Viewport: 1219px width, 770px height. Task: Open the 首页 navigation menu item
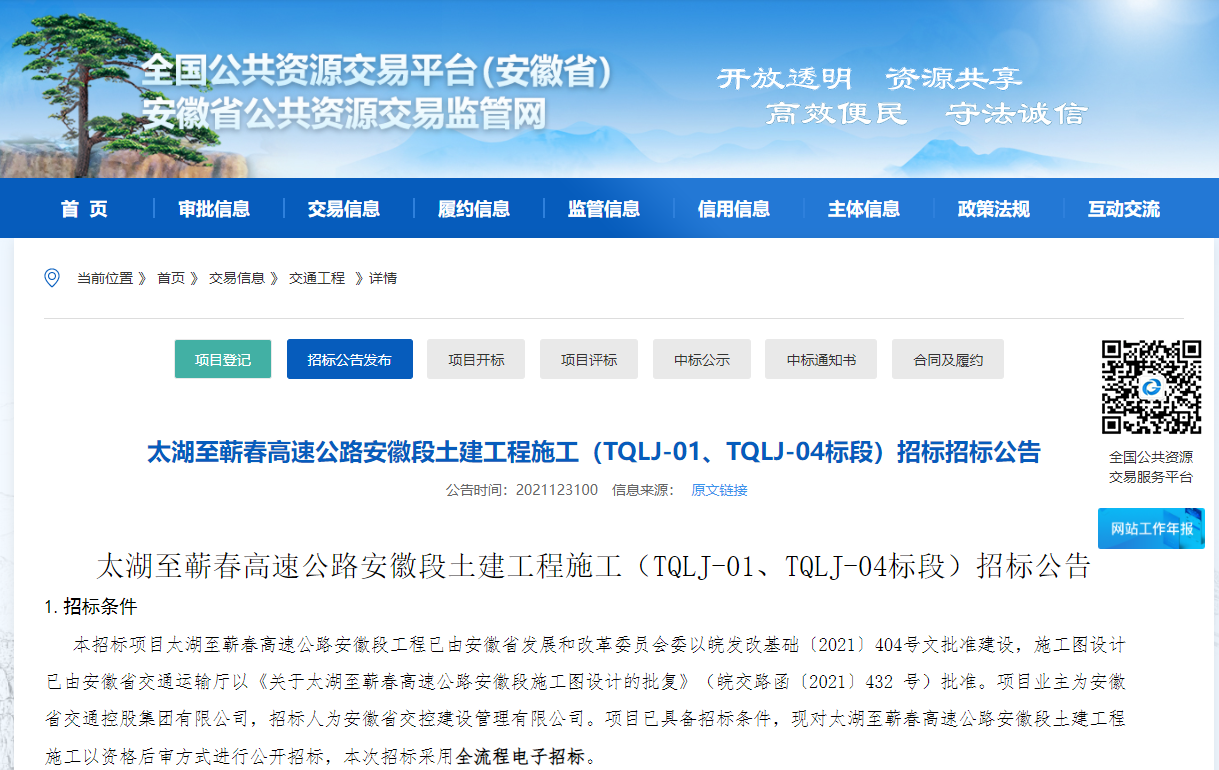[x=84, y=209]
